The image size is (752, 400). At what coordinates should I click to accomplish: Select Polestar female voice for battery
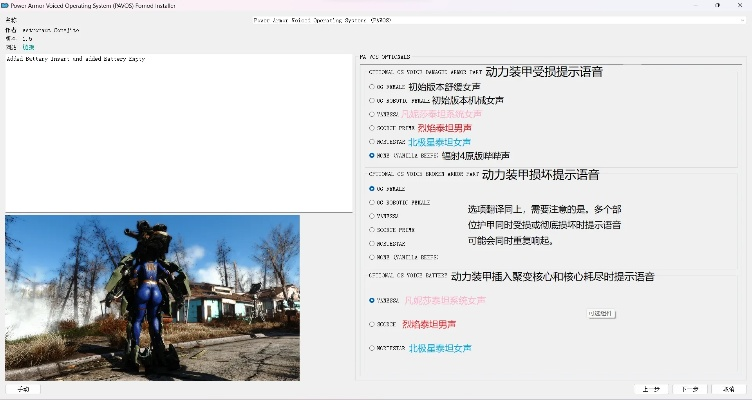point(372,348)
